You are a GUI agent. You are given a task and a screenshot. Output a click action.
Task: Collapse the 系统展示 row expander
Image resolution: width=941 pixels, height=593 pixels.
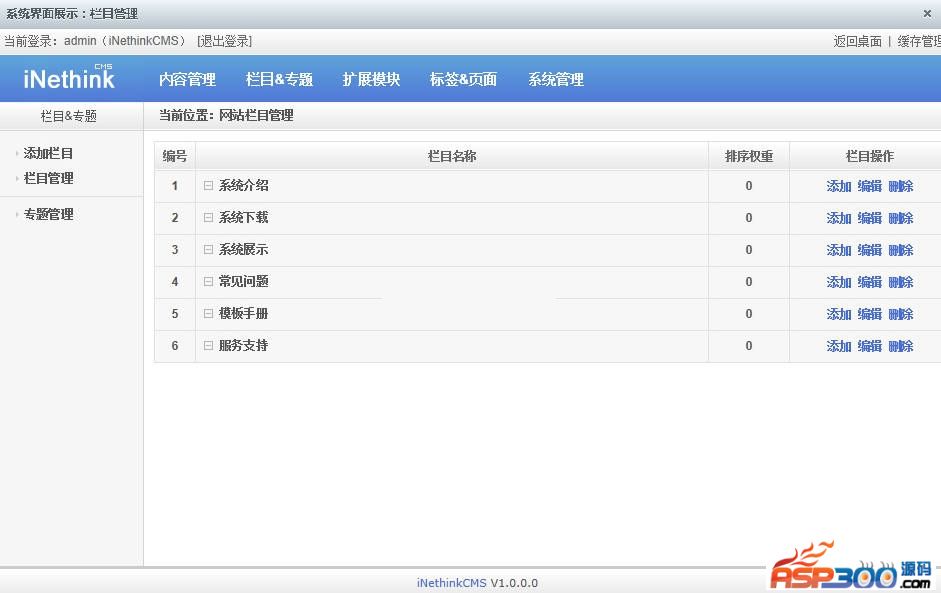(208, 249)
